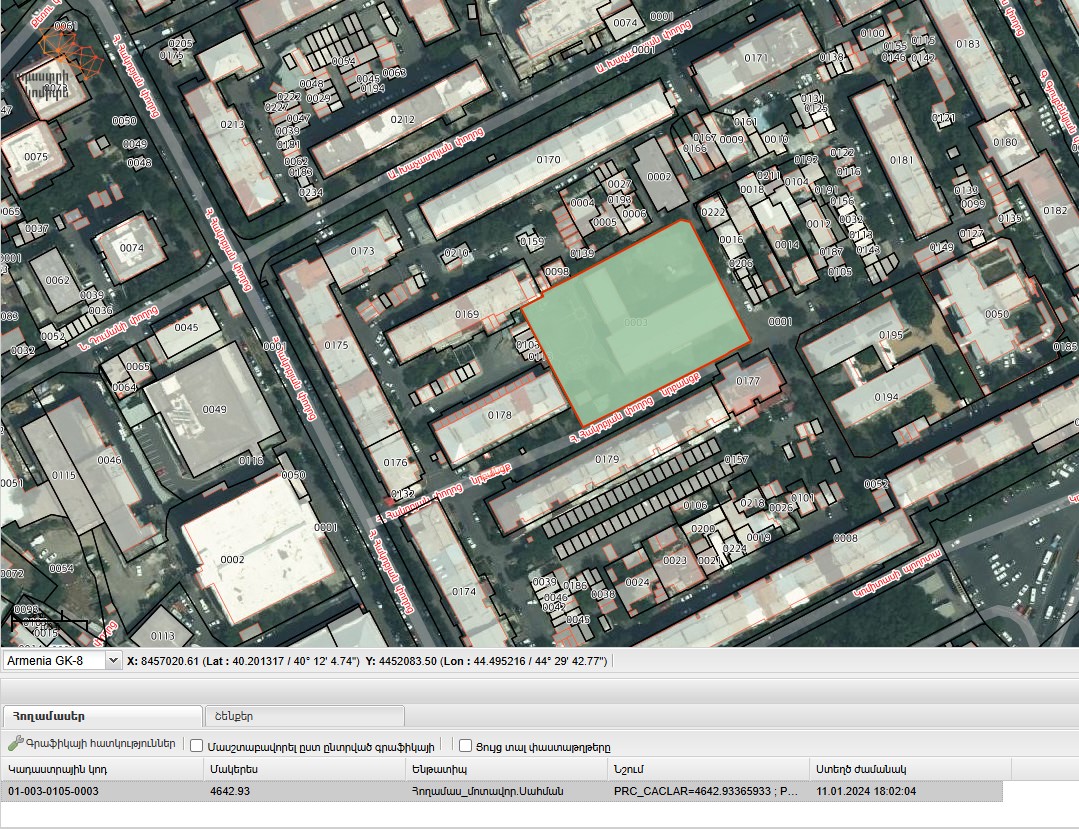Screen dimensions: 1079x829
Task: Select building parcel 0171 on the map
Action: point(756,58)
